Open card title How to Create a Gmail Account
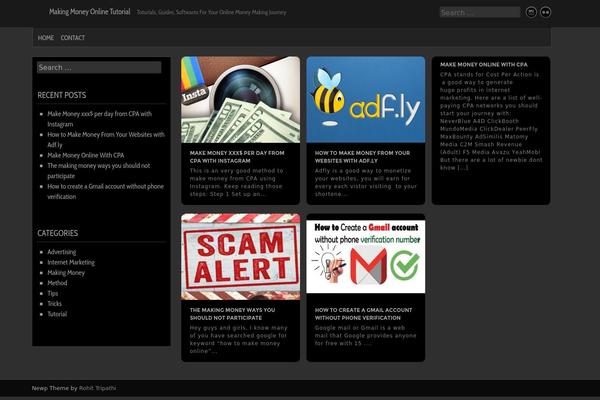Screen dimensions: 600x400 click(363, 314)
